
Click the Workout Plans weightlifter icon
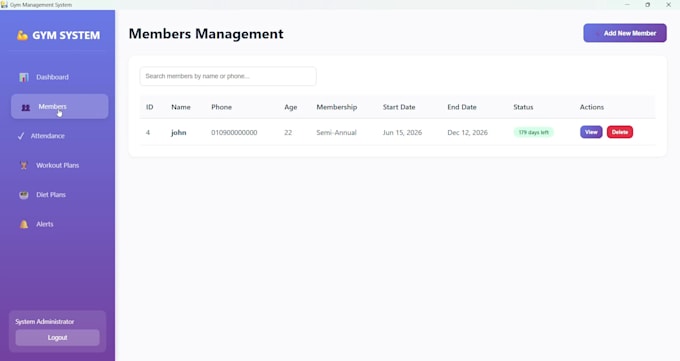point(24,165)
